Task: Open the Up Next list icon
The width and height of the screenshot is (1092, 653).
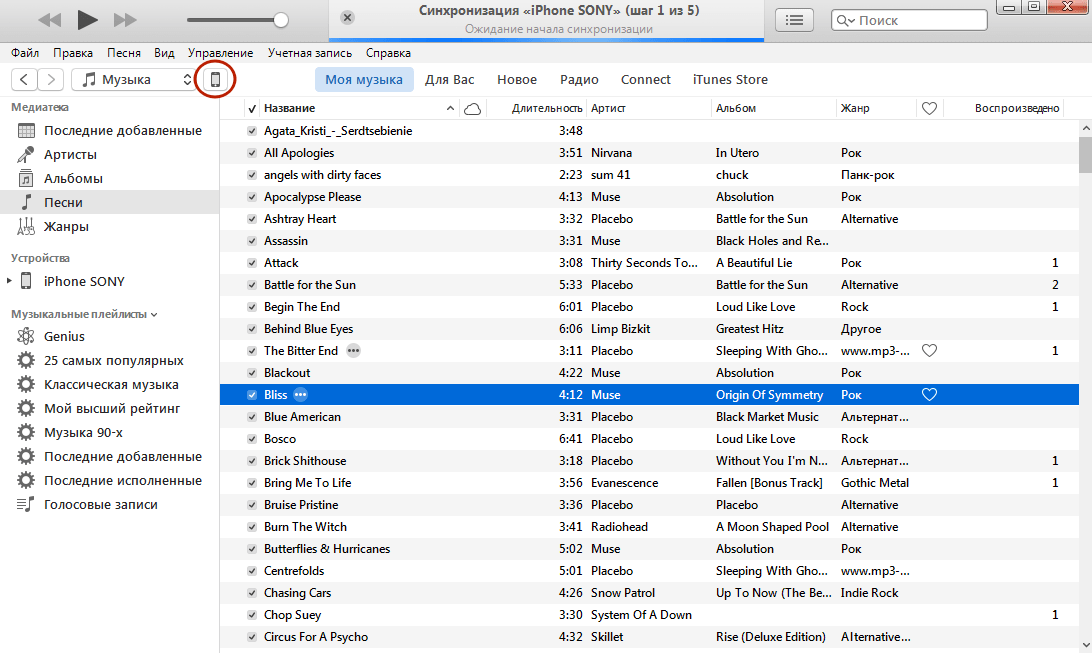Action: 795,20
